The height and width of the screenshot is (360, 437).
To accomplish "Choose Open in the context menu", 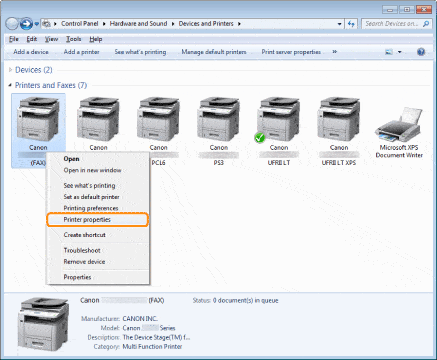I will [x=98, y=159].
